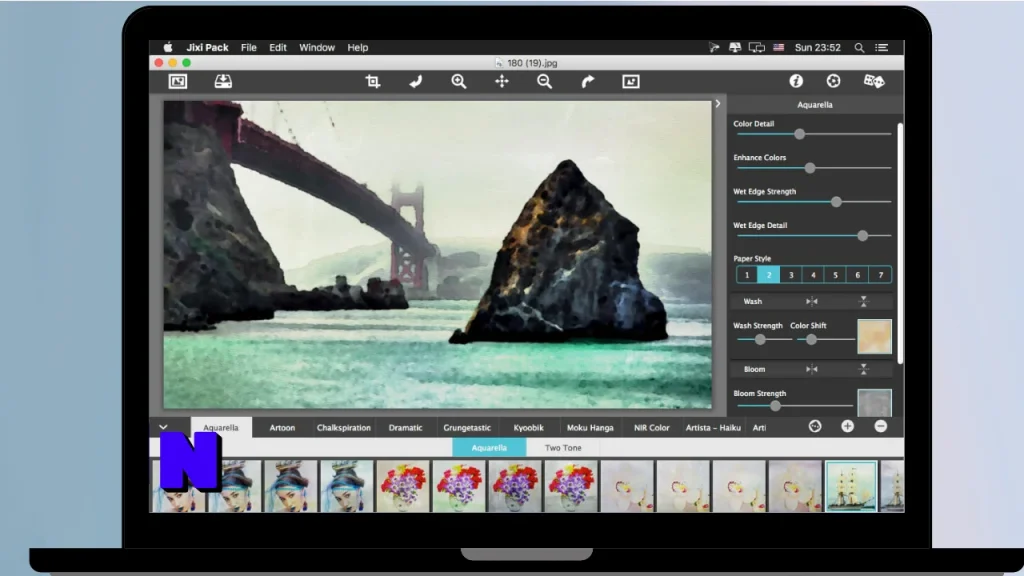The image size is (1024, 576).
Task: Click the redo curved arrow icon
Action: click(x=588, y=81)
